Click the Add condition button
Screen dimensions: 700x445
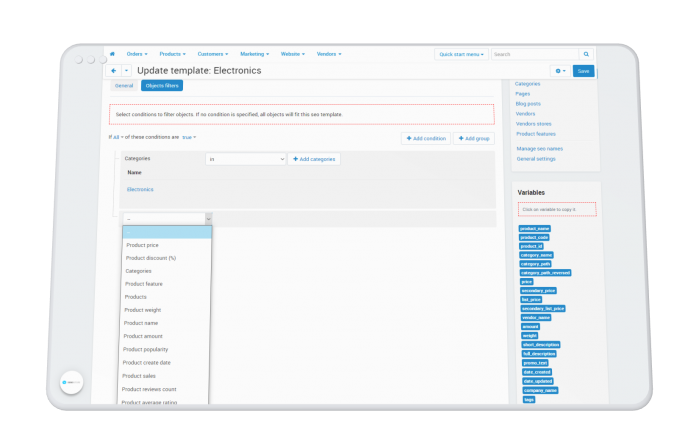coord(426,138)
